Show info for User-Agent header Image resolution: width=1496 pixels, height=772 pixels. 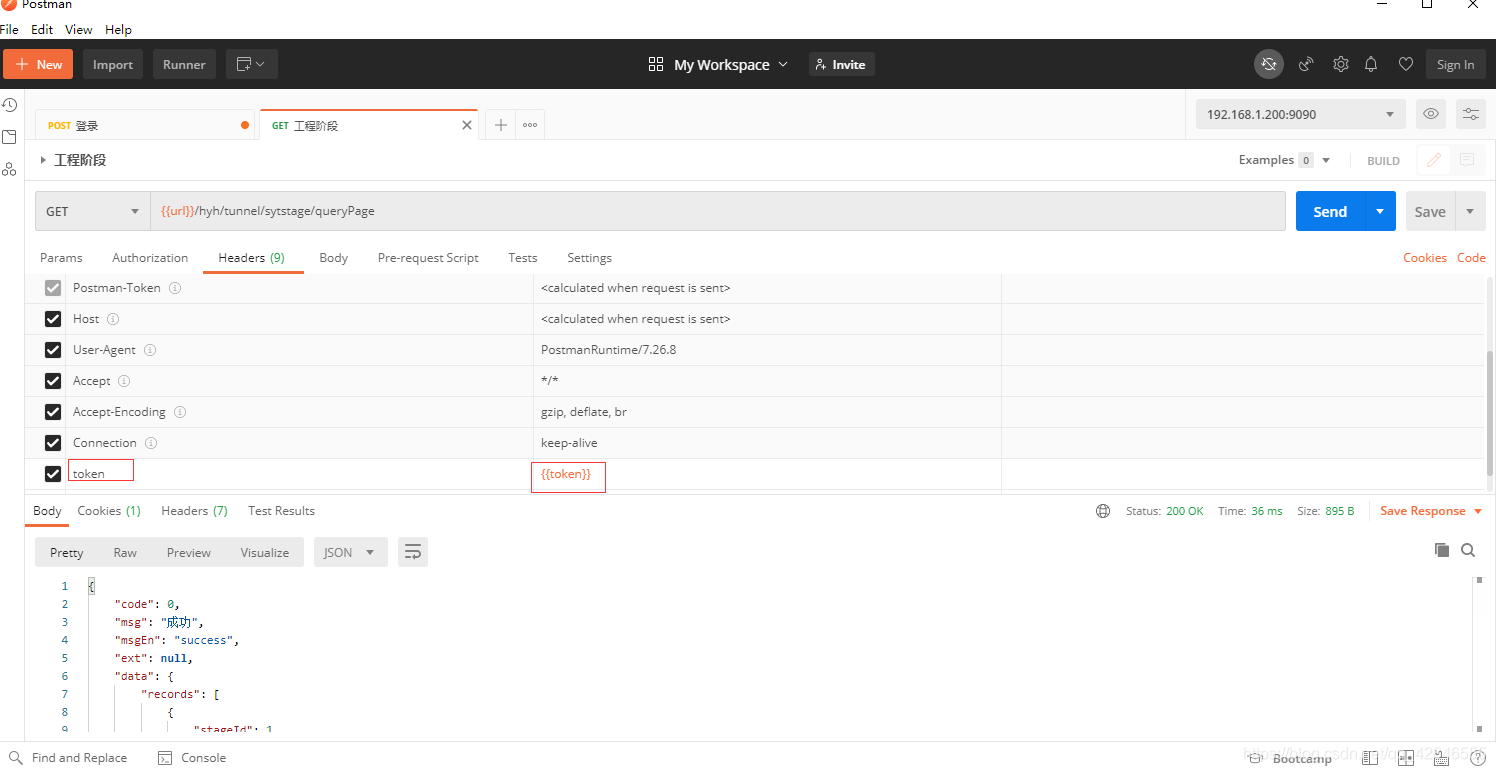[x=150, y=350]
